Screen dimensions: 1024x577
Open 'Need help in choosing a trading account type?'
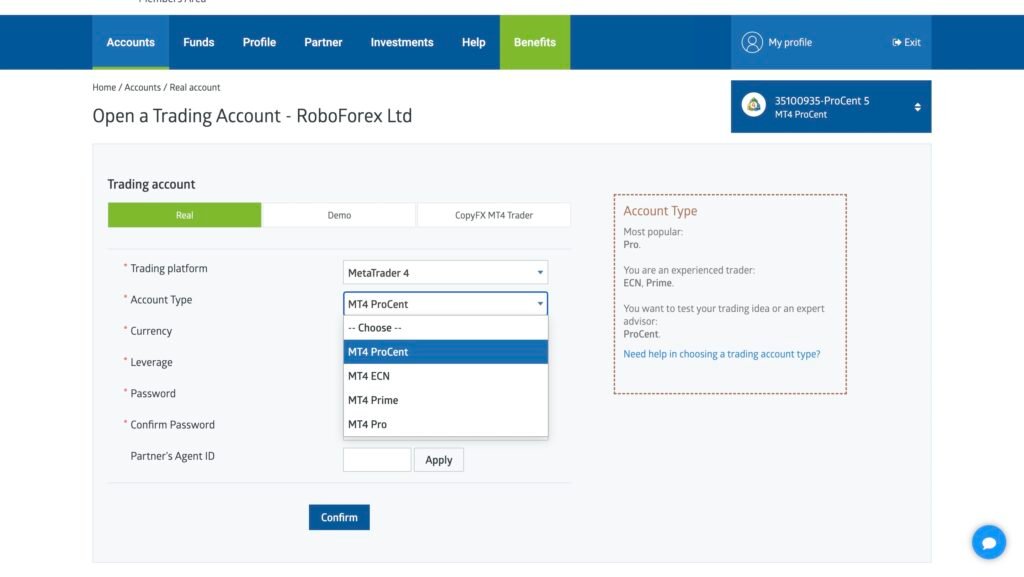point(722,354)
